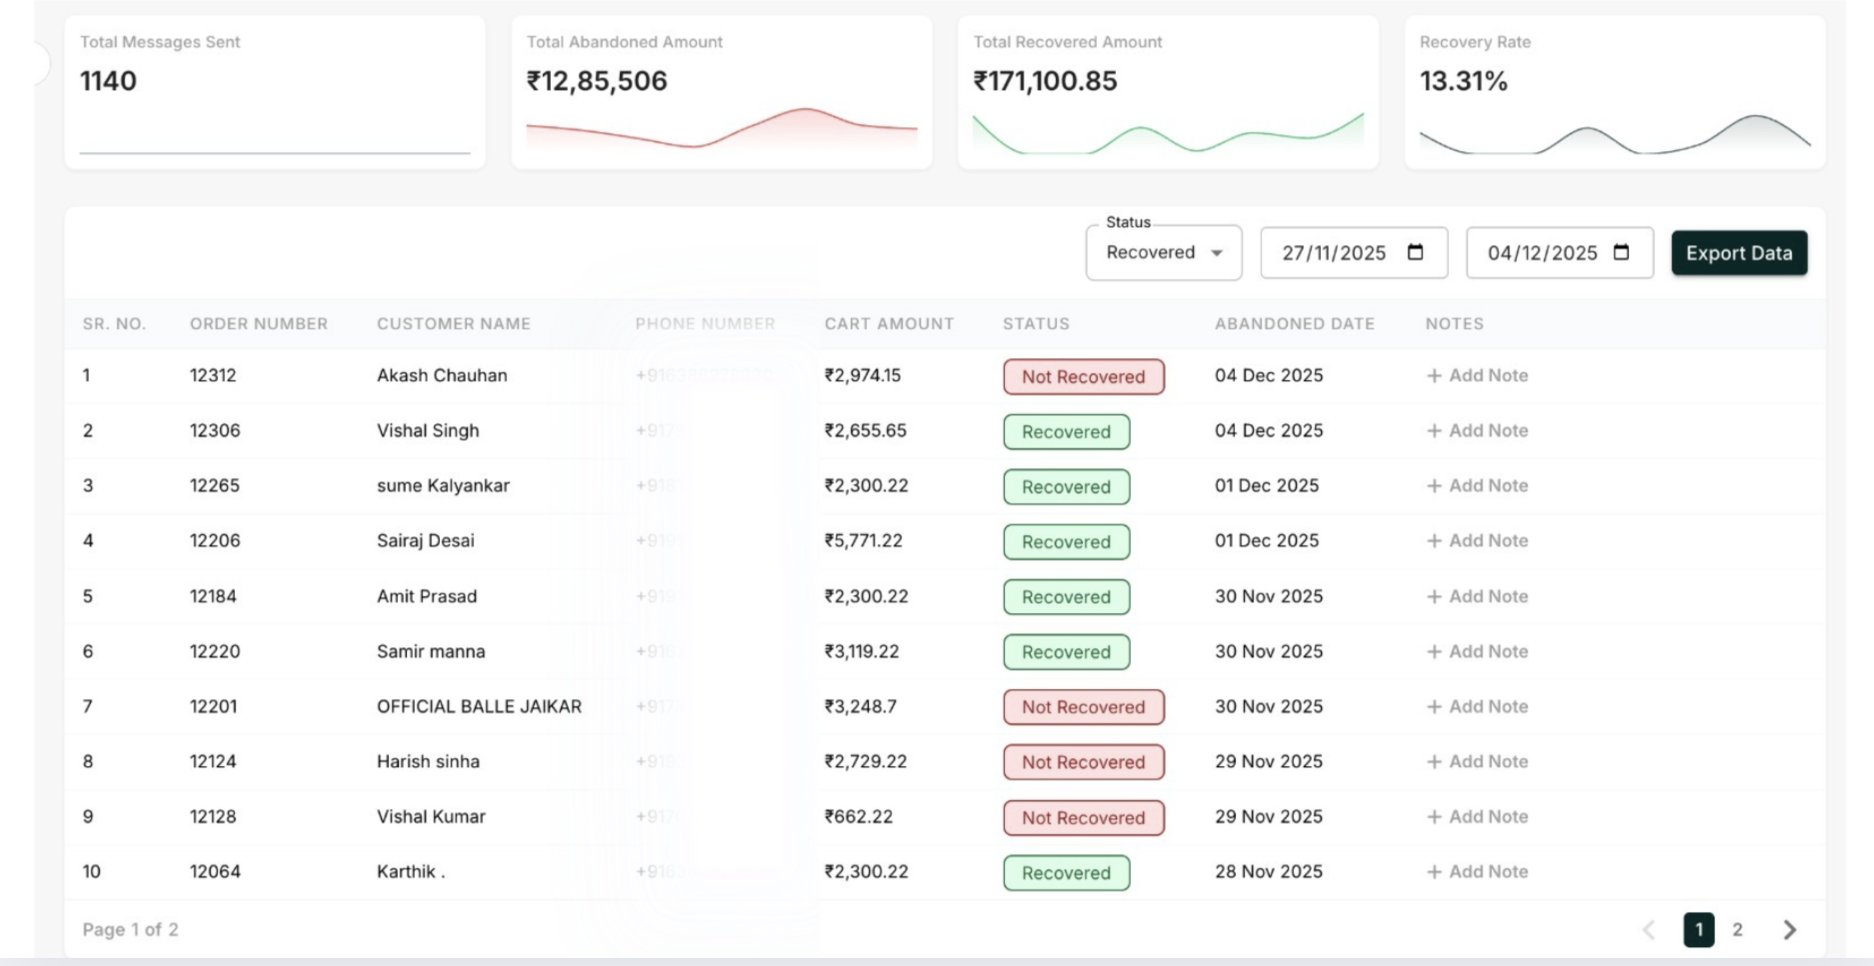Click Recovered status badge for order 12306
This screenshot has height=966, width=1874.
click(x=1066, y=432)
